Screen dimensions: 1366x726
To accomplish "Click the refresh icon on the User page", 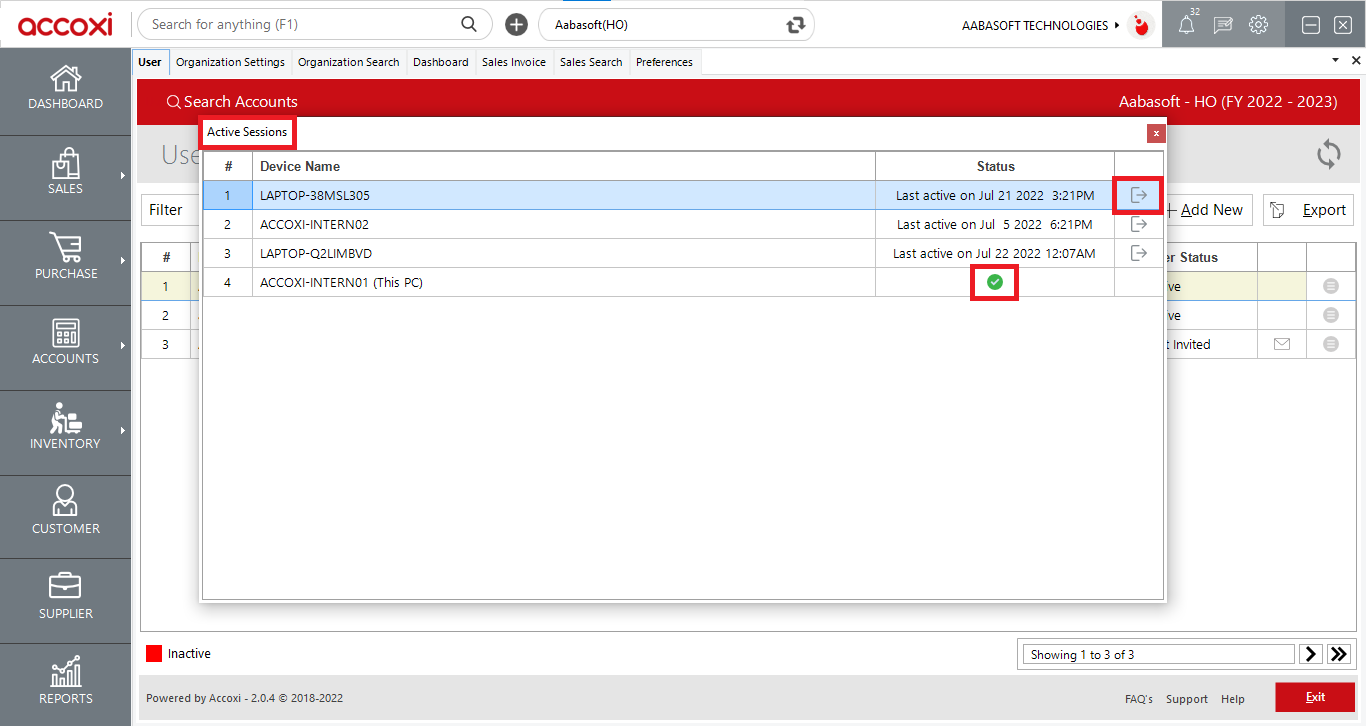I will [1329, 154].
